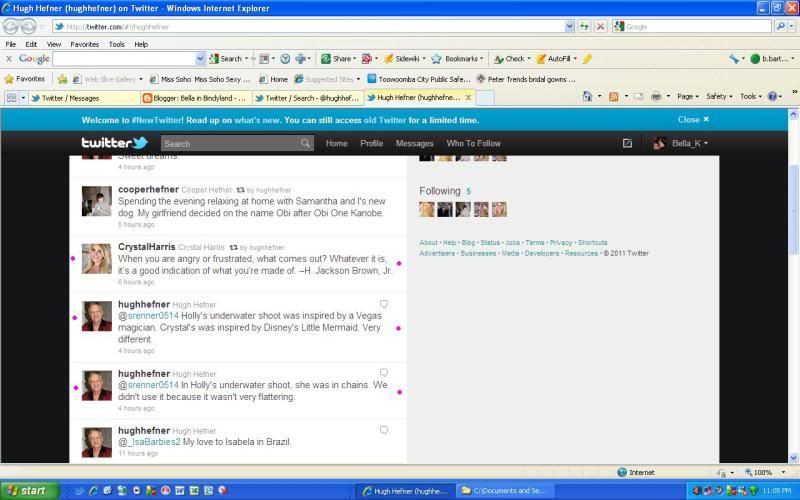Open the address bar history dropdown
800x500 pixels.
point(569,27)
